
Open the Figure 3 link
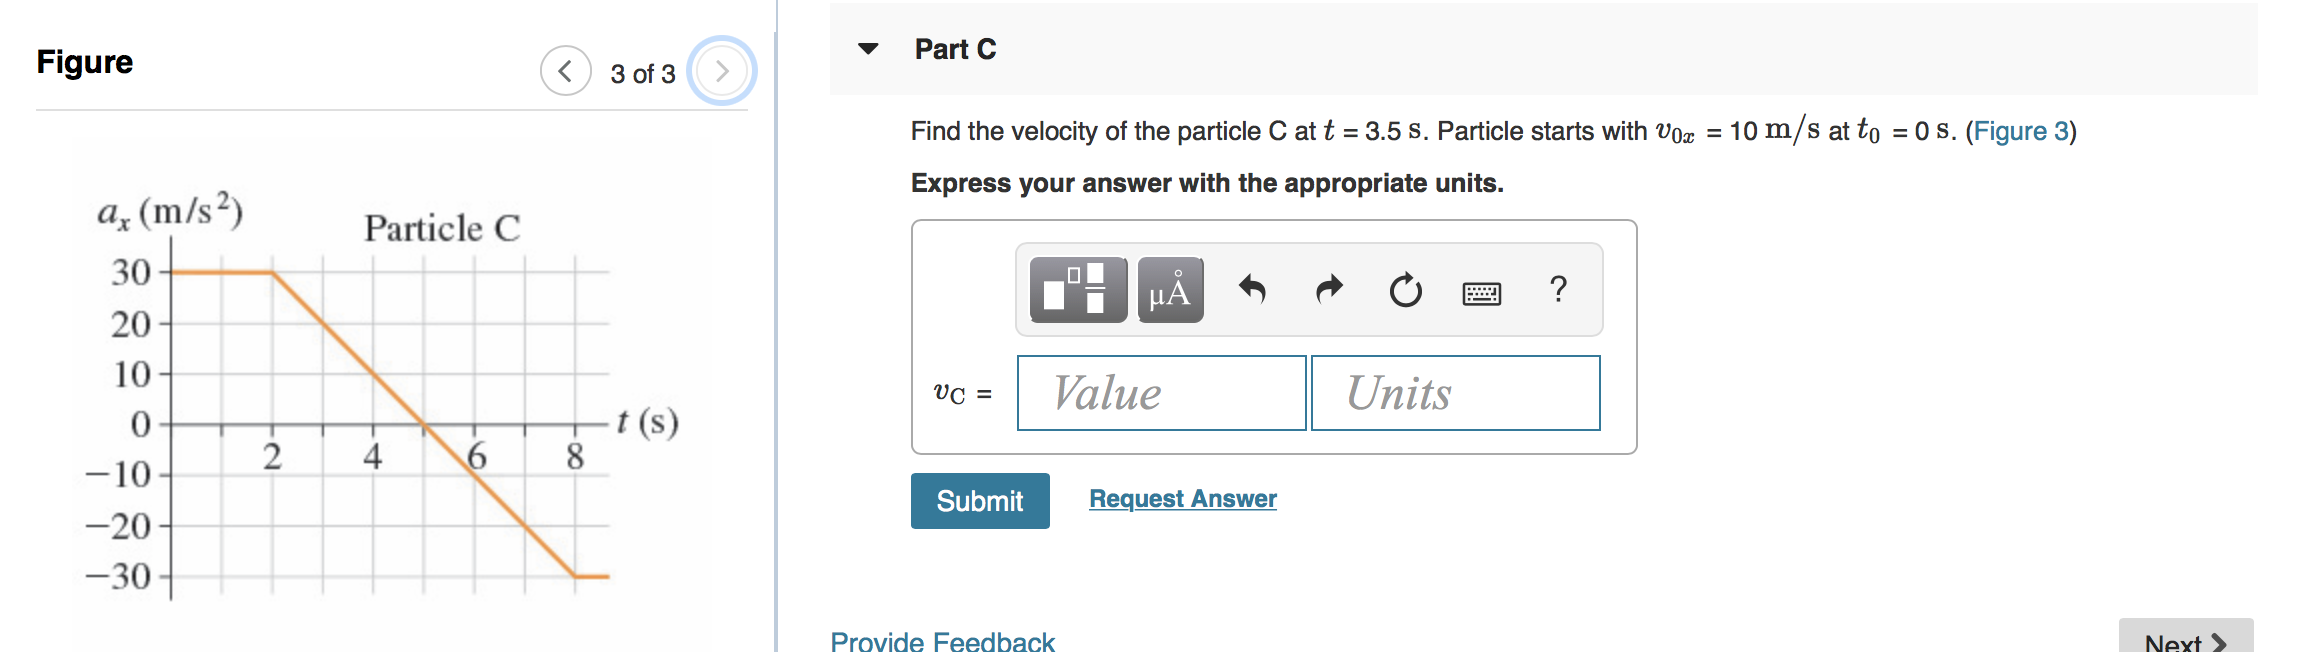tap(2020, 130)
